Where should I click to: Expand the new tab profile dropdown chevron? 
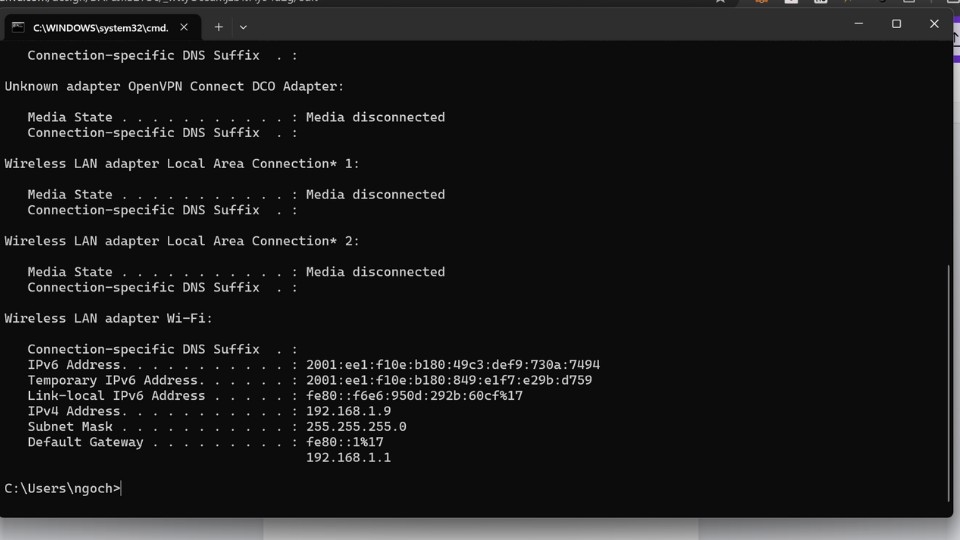(x=243, y=27)
